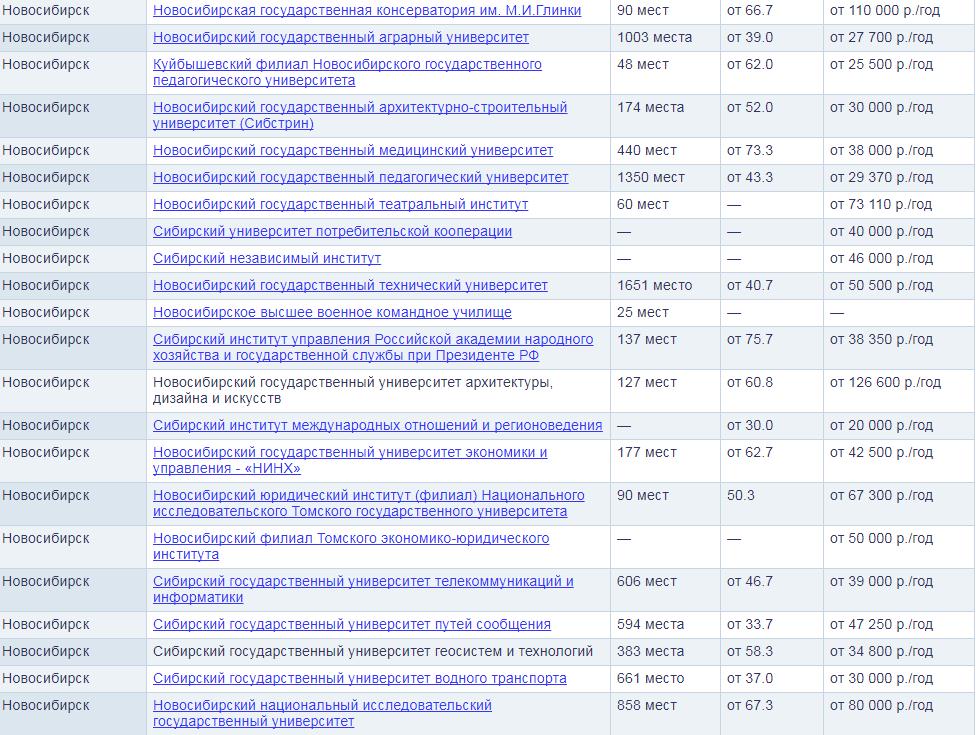Image resolution: width=976 pixels, height=735 pixels.
Task: Click price 'от 46 000 р./год'
Action: click(x=881, y=258)
